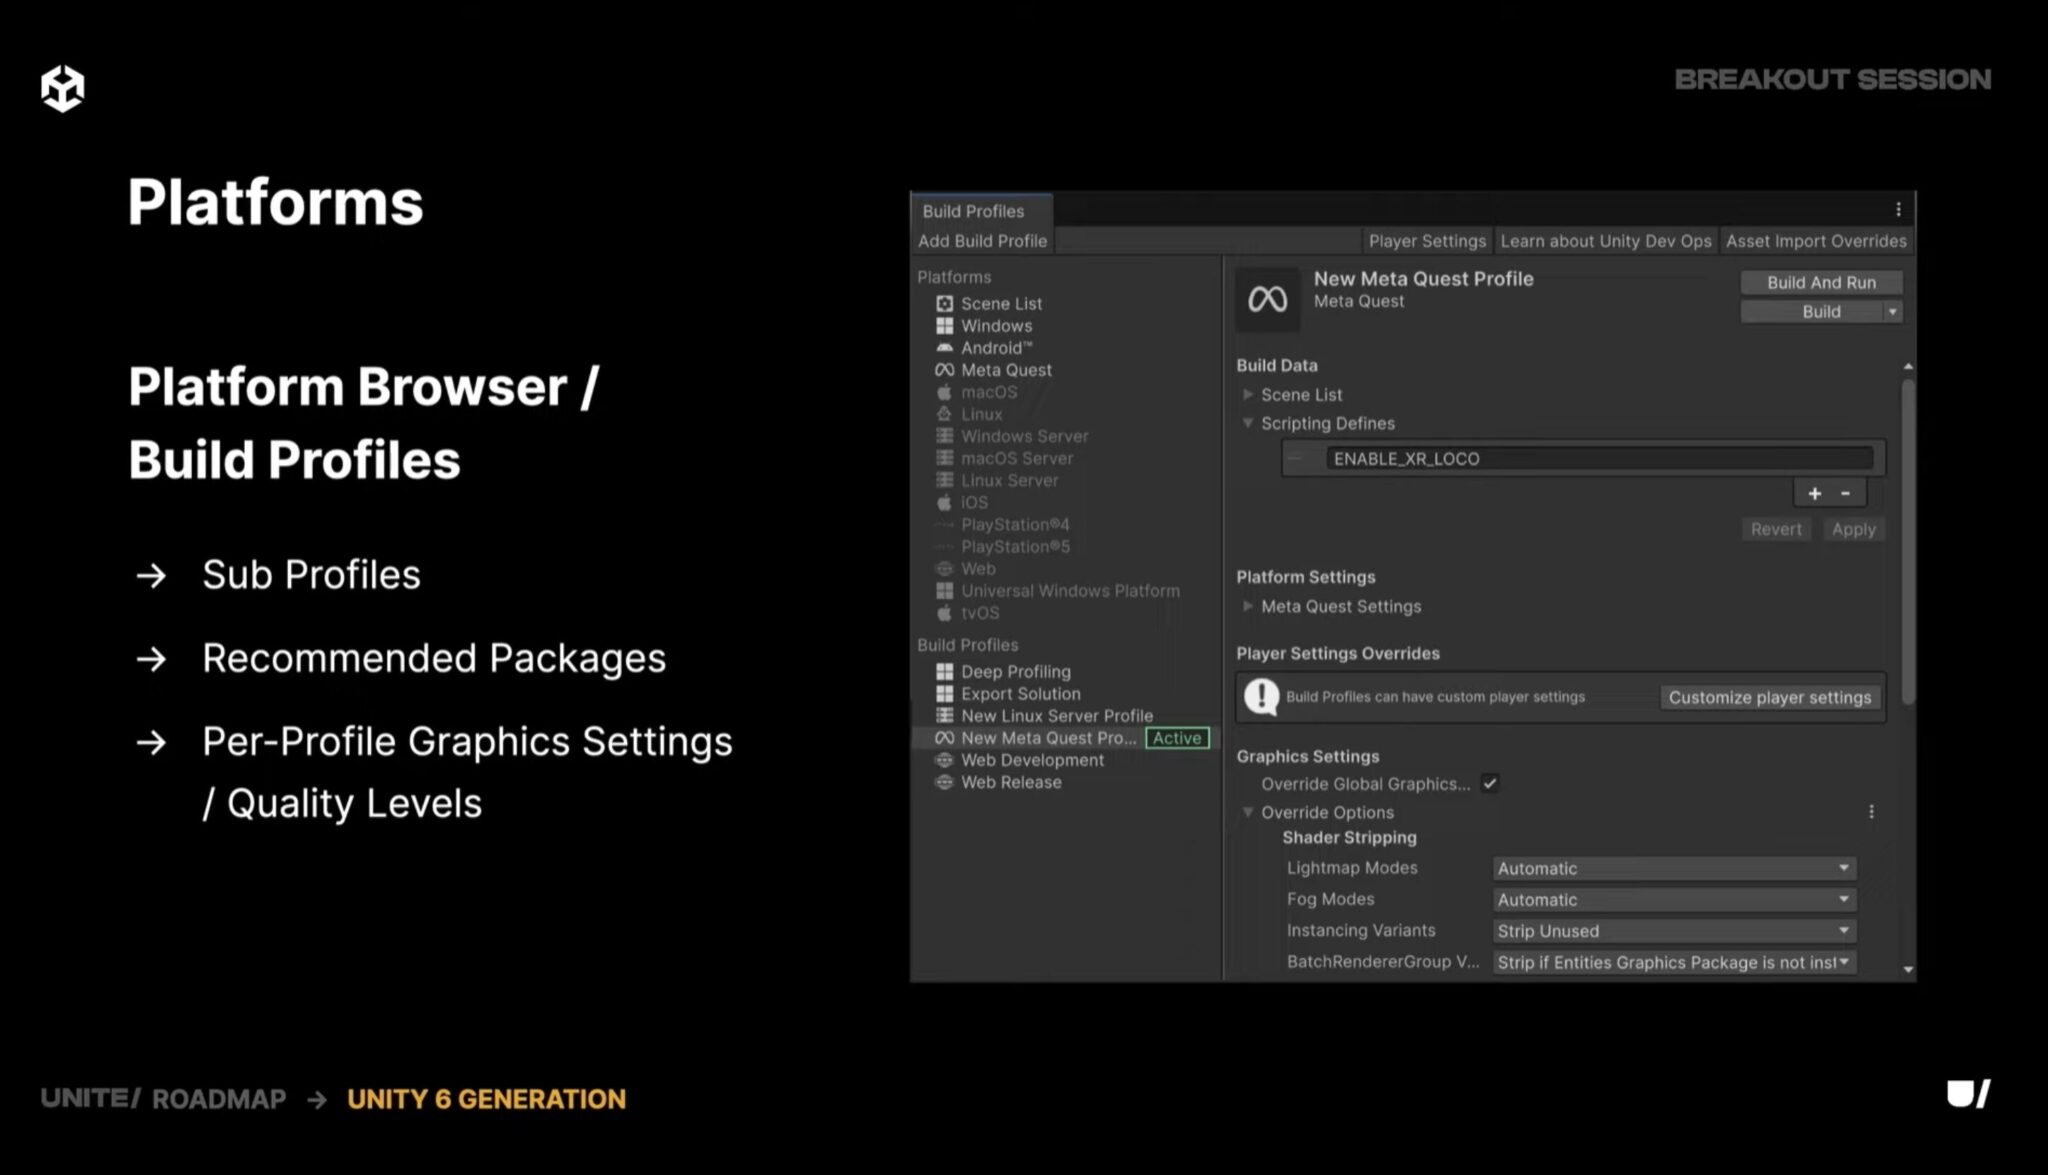Collapse the Override Options foldout
The image size is (2048, 1175).
[1248, 812]
